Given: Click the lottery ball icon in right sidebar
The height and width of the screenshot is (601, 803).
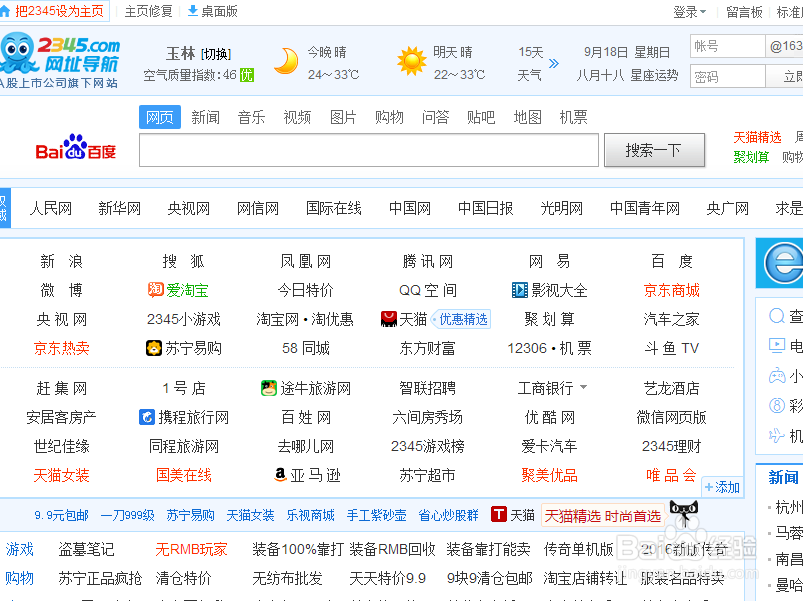Looking at the screenshot, I should pyautogui.click(x=777, y=405).
